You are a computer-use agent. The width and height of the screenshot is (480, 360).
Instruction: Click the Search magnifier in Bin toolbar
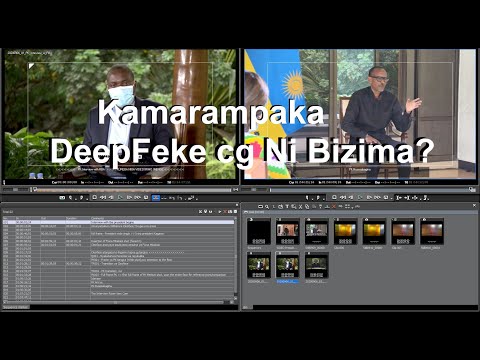[267, 207]
